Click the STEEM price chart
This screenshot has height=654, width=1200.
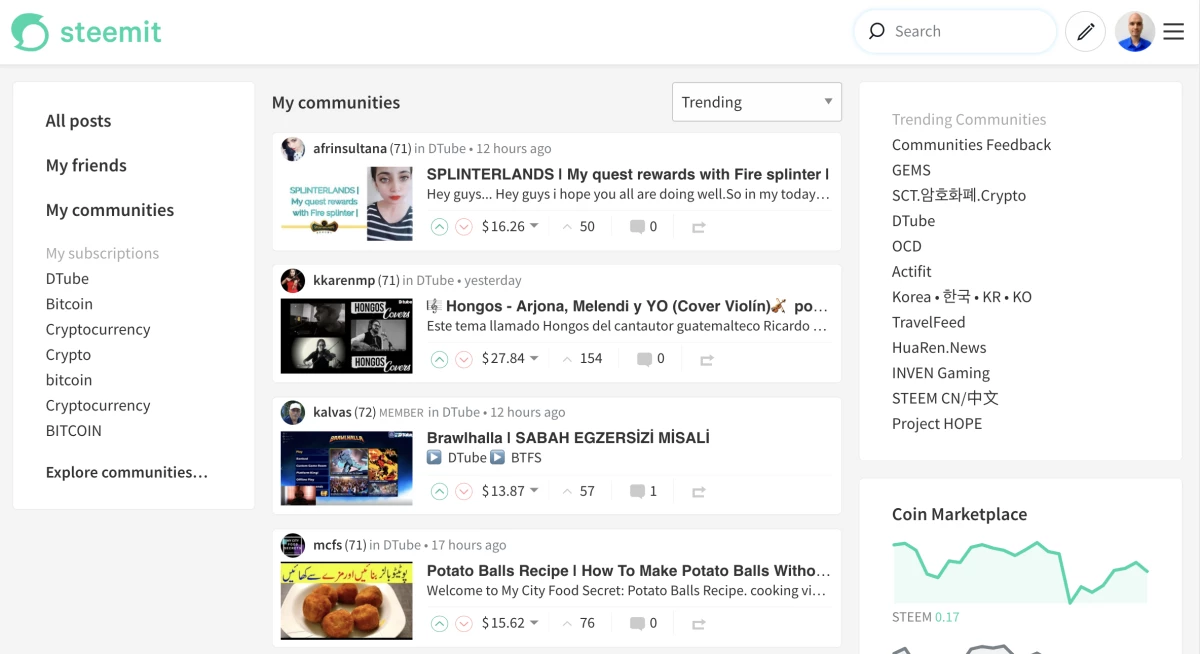click(x=1019, y=573)
